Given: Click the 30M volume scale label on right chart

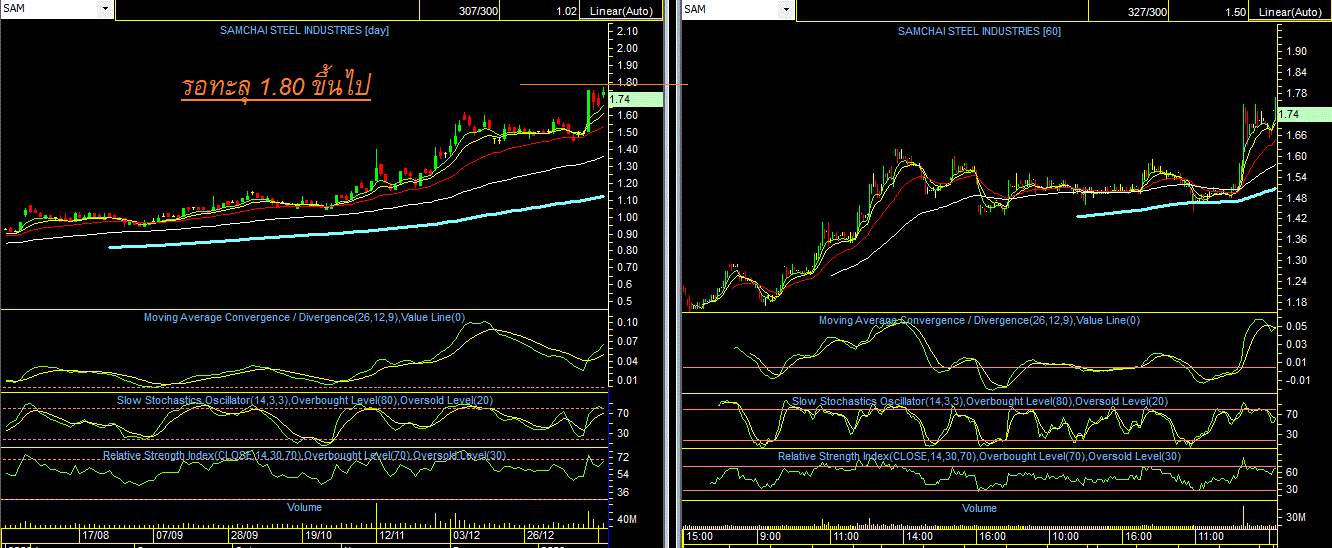Looking at the screenshot, I should coord(1298,518).
